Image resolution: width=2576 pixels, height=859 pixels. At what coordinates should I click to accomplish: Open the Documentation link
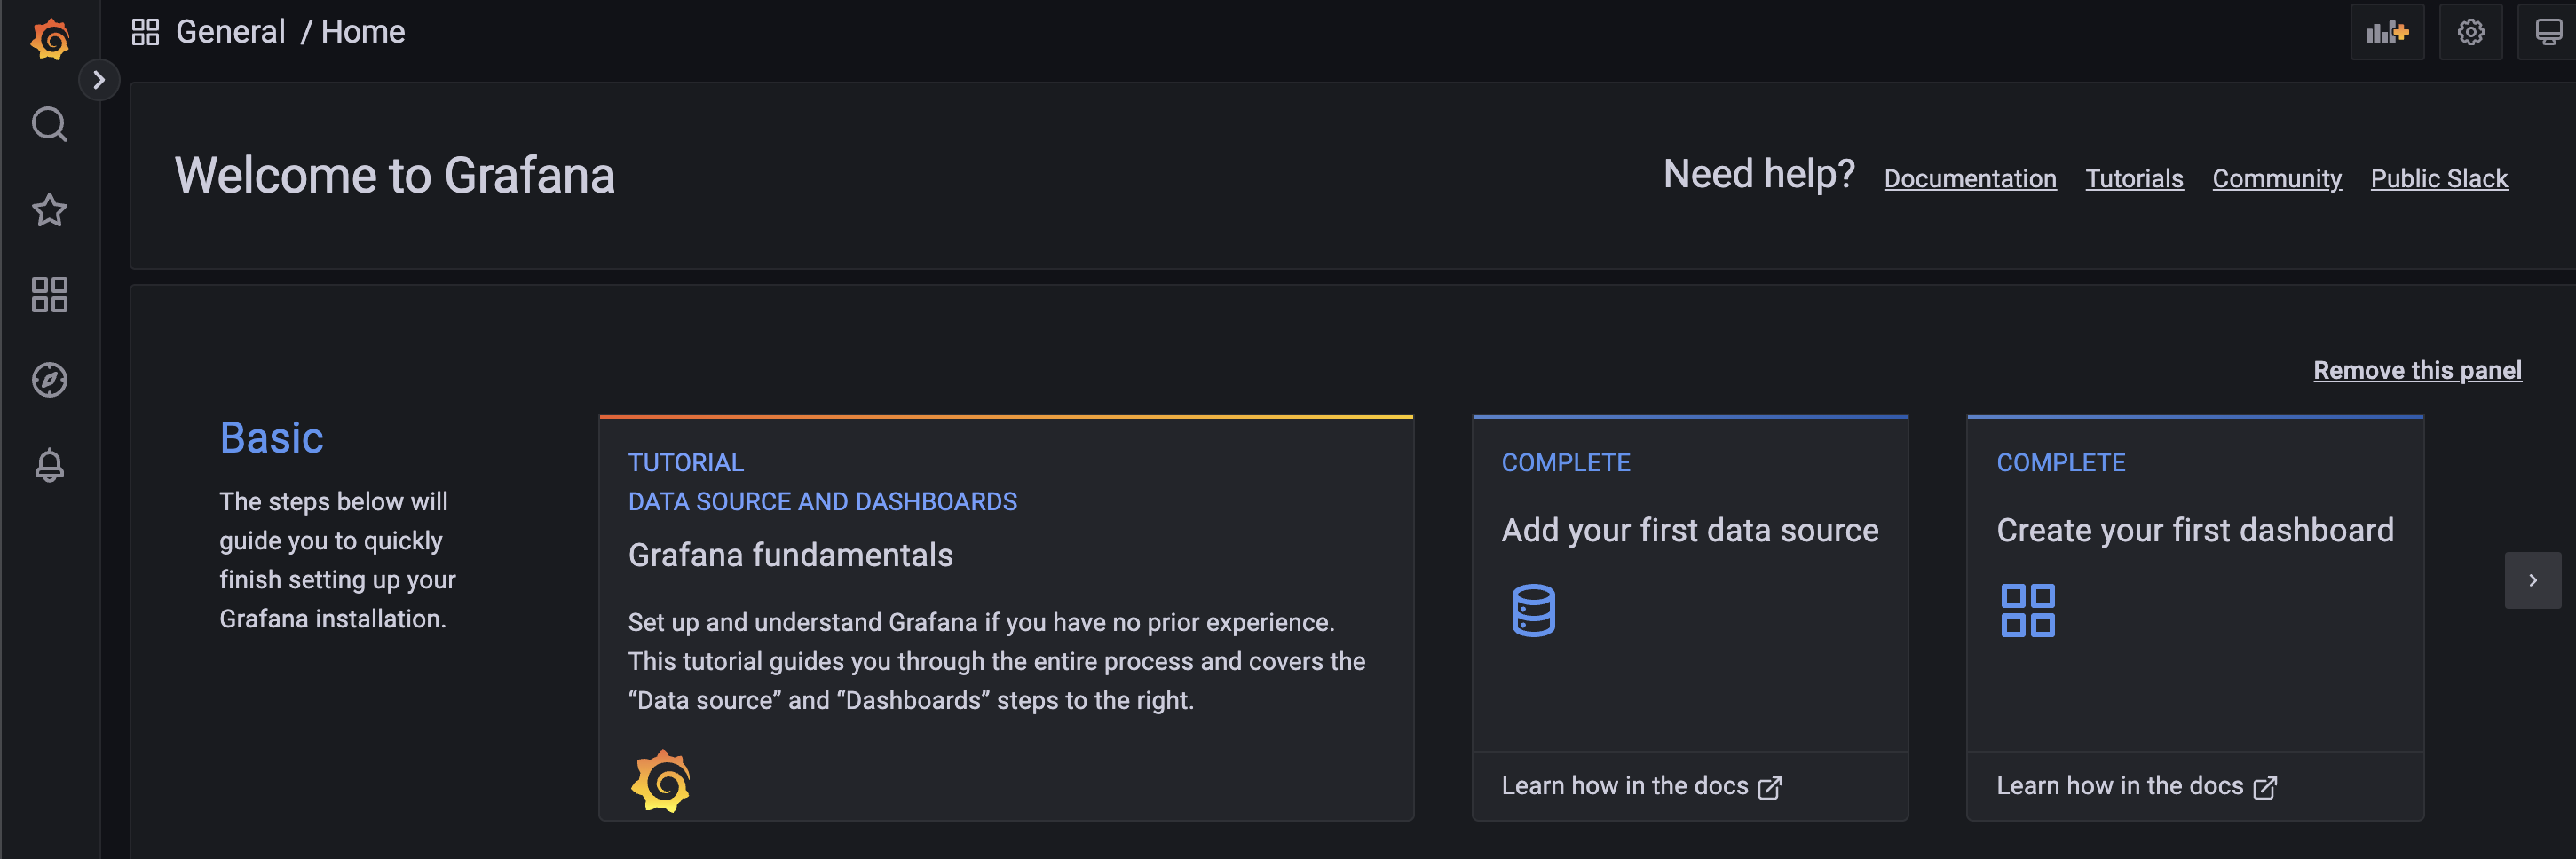click(1970, 179)
